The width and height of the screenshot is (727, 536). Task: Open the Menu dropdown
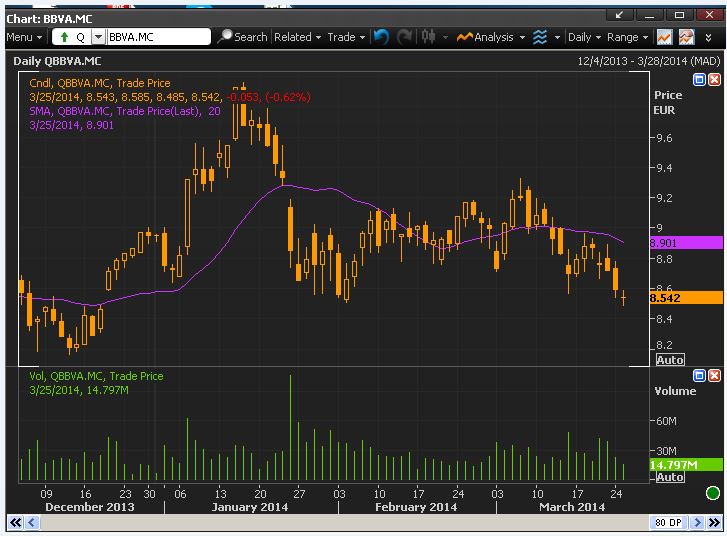point(24,37)
